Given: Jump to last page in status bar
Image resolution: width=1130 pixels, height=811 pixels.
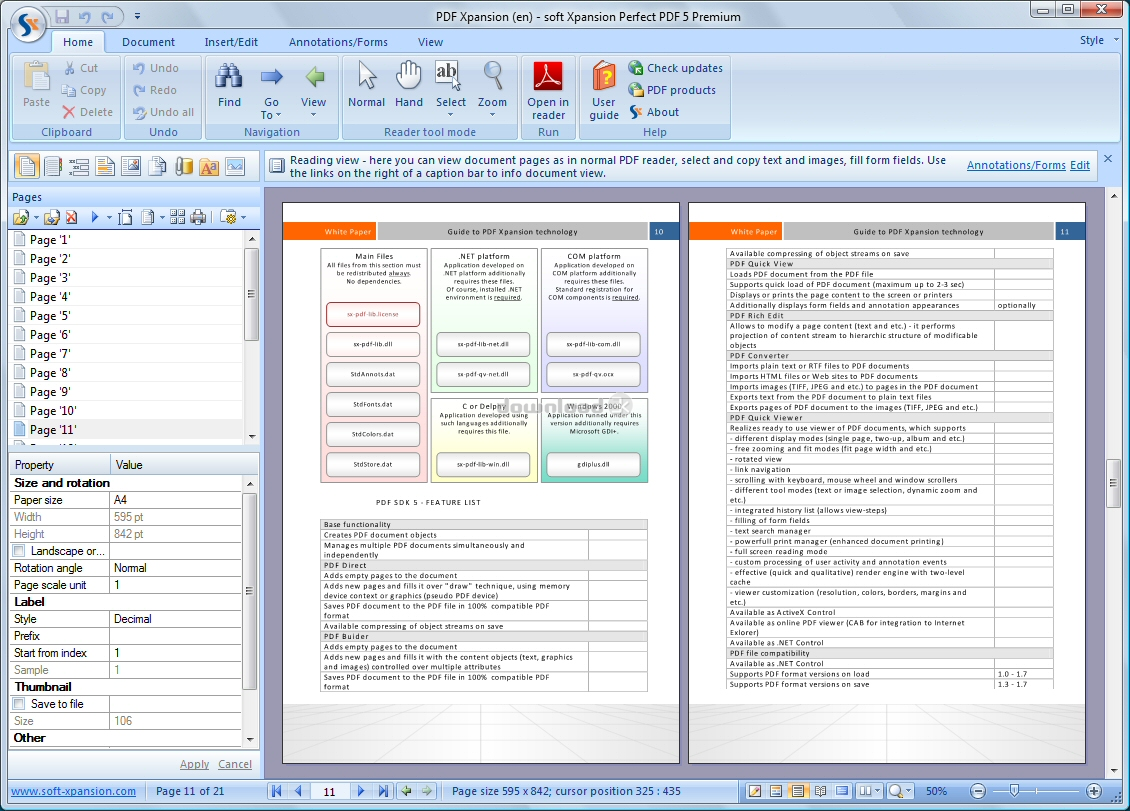Looking at the screenshot, I should tap(383, 791).
